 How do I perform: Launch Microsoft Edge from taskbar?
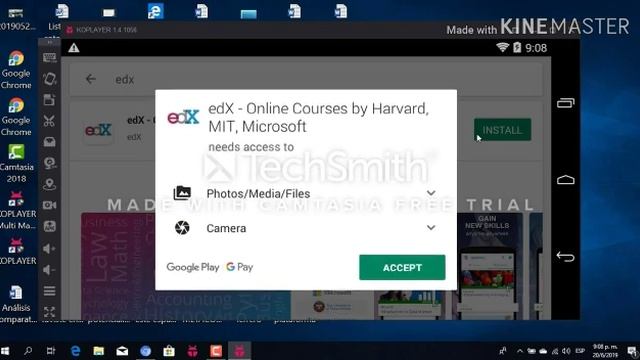[x=75, y=351]
